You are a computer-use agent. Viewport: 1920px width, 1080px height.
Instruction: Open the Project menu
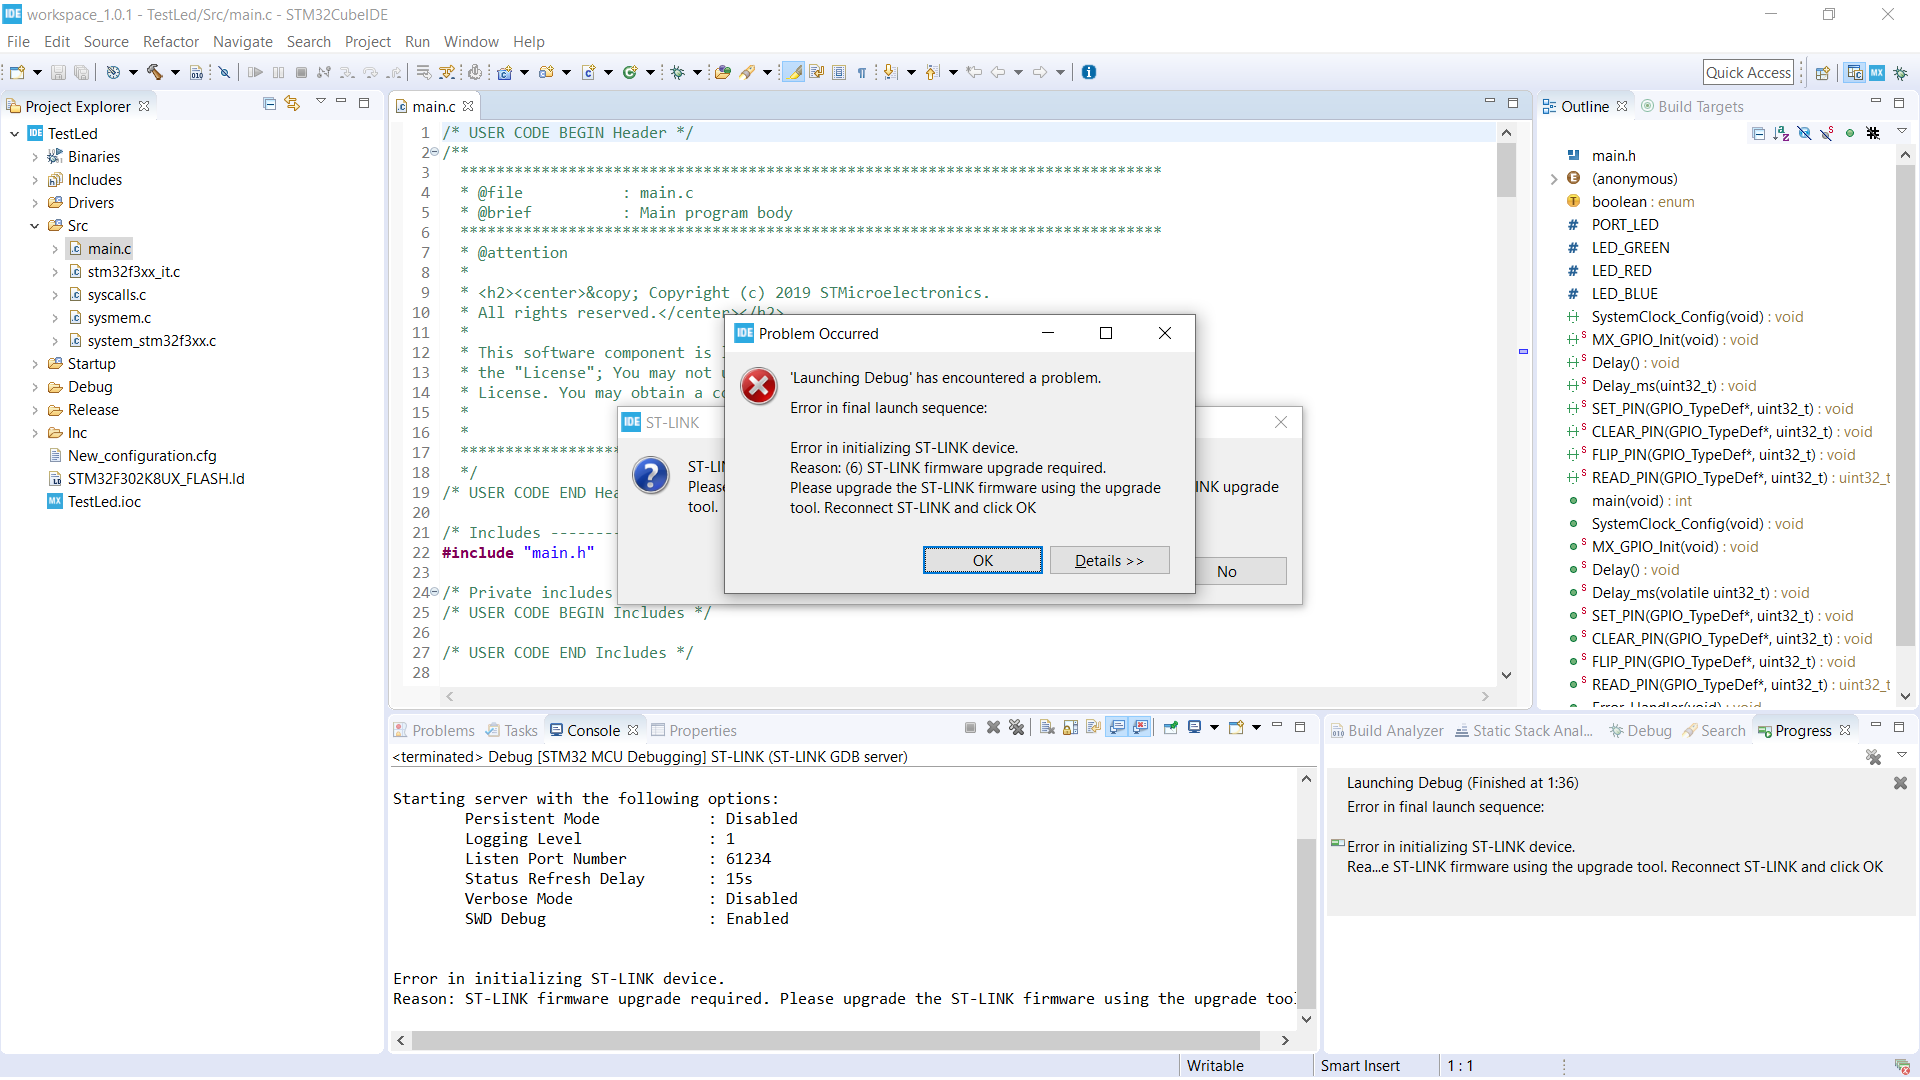click(368, 42)
